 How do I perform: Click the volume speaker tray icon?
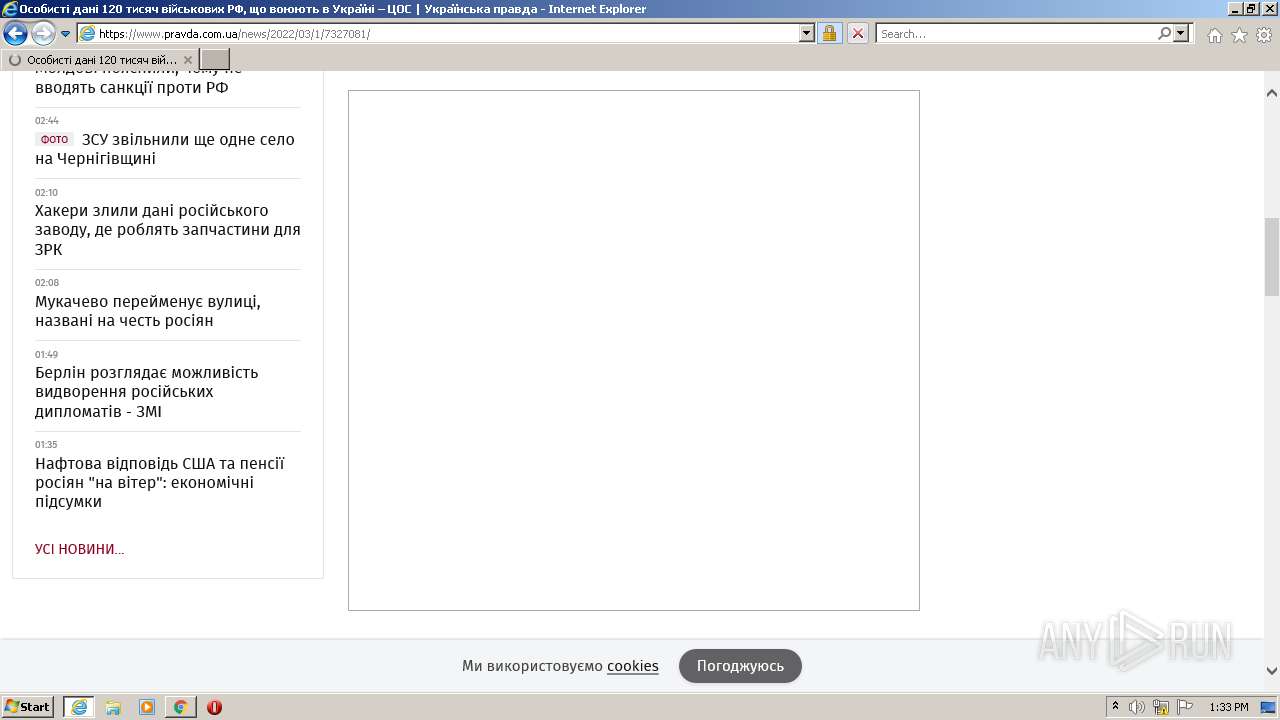click(1137, 707)
